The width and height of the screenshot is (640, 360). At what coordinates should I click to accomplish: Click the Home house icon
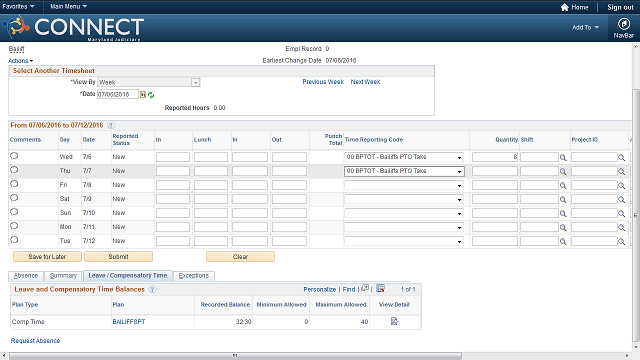564,7
